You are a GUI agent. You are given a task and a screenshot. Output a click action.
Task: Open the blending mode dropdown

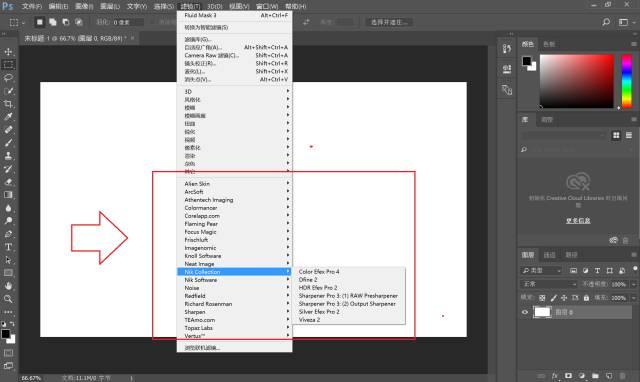coord(549,284)
